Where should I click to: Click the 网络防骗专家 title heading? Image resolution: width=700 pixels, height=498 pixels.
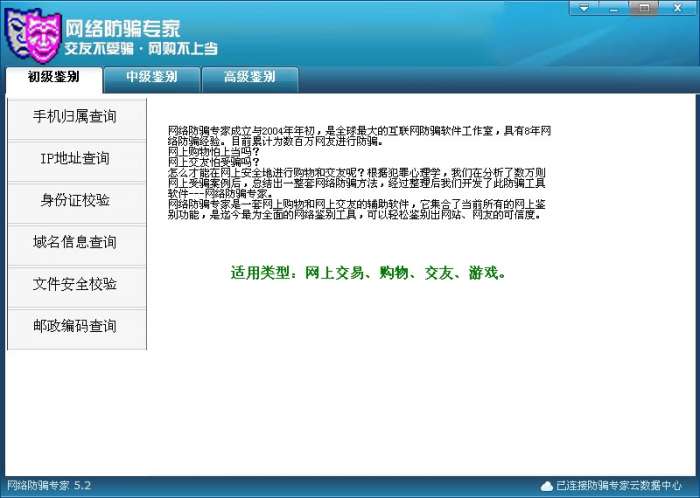coord(123,29)
